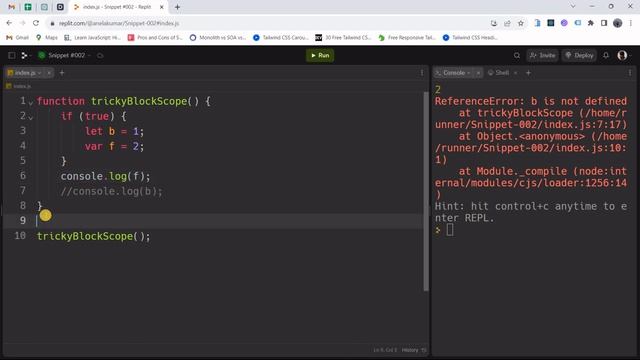The height and width of the screenshot is (360, 640).
Task: Toggle the Replit sidebar panel icon
Action: pos(12,55)
